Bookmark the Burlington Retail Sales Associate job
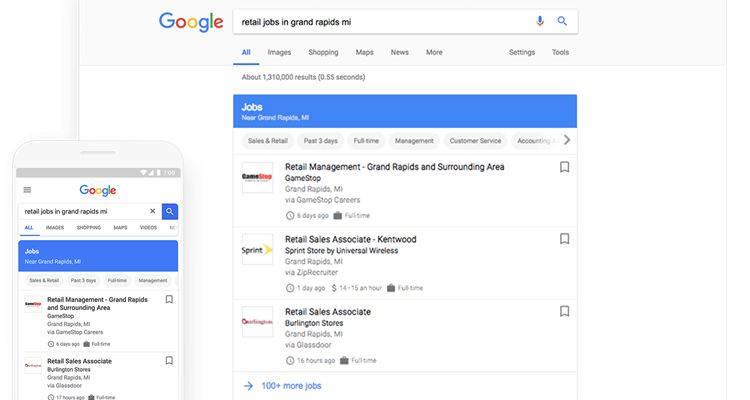 pos(564,311)
